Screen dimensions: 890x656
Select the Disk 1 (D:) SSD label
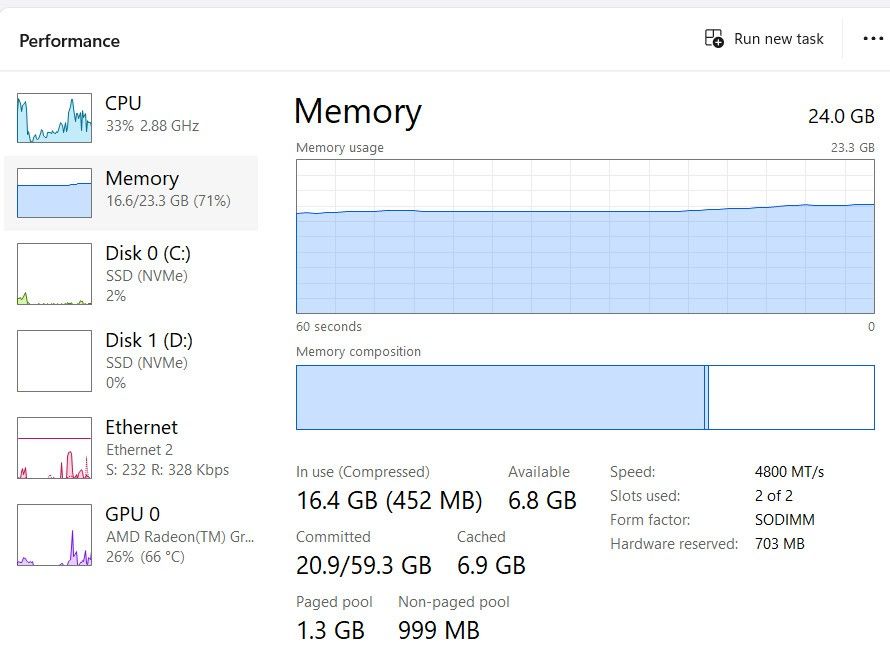pyautogui.click(x=146, y=363)
